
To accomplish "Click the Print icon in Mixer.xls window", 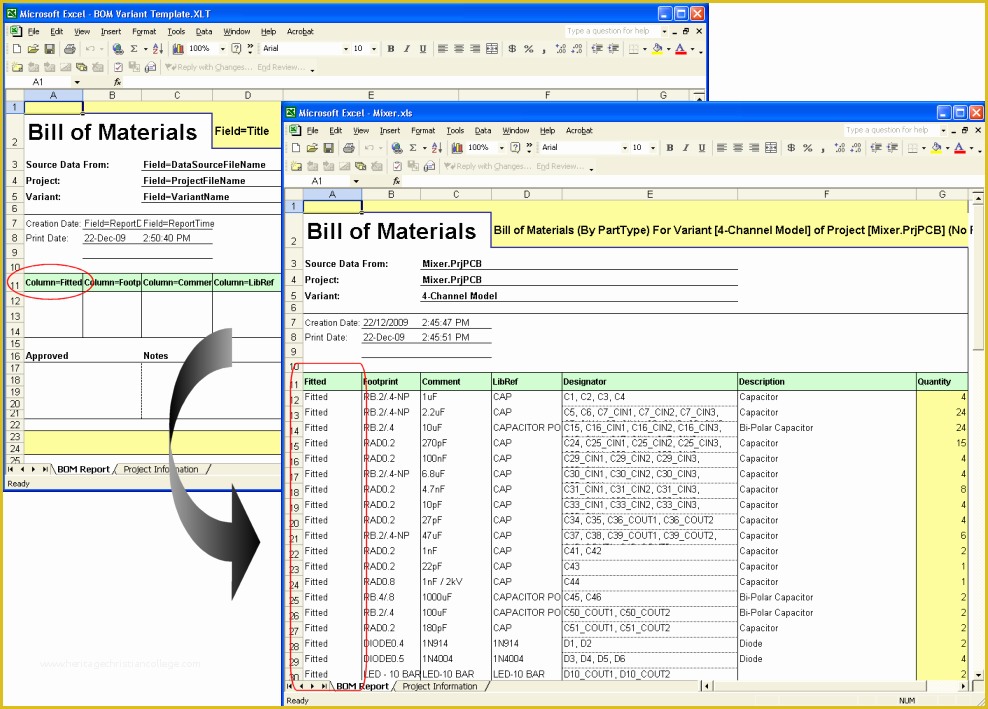I will pos(348,147).
